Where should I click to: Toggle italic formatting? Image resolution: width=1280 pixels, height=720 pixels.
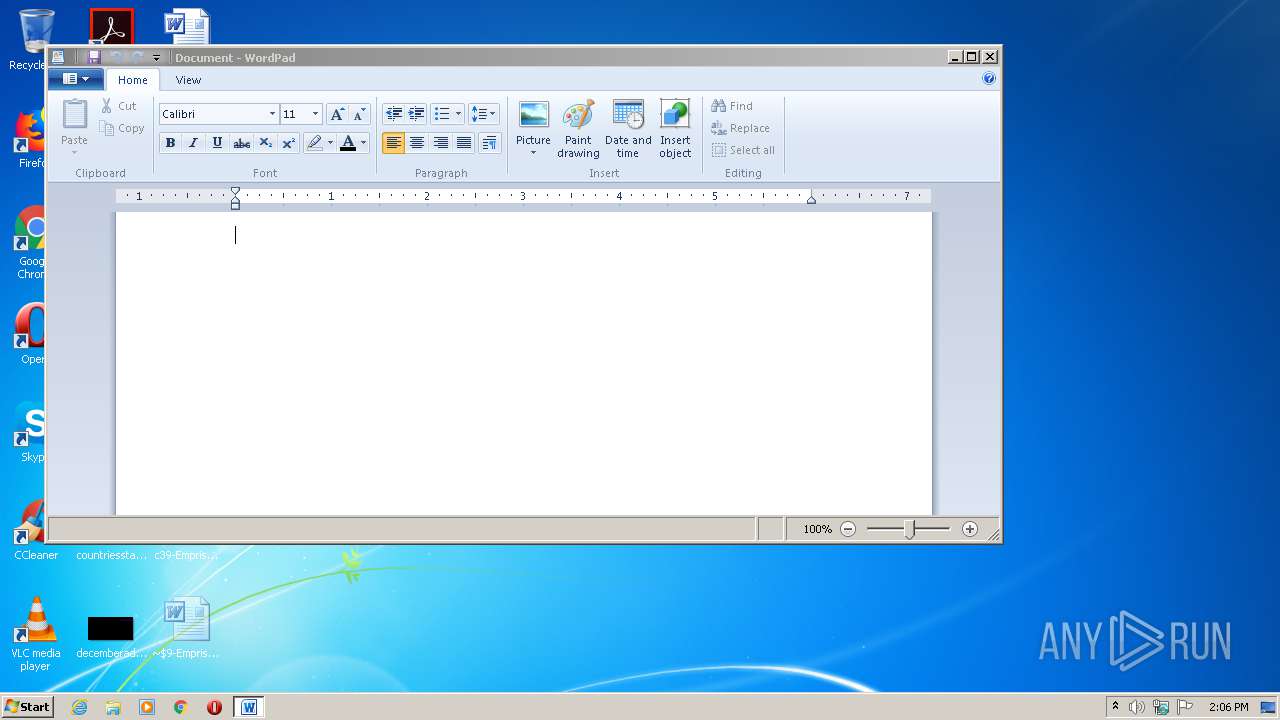pos(194,143)
